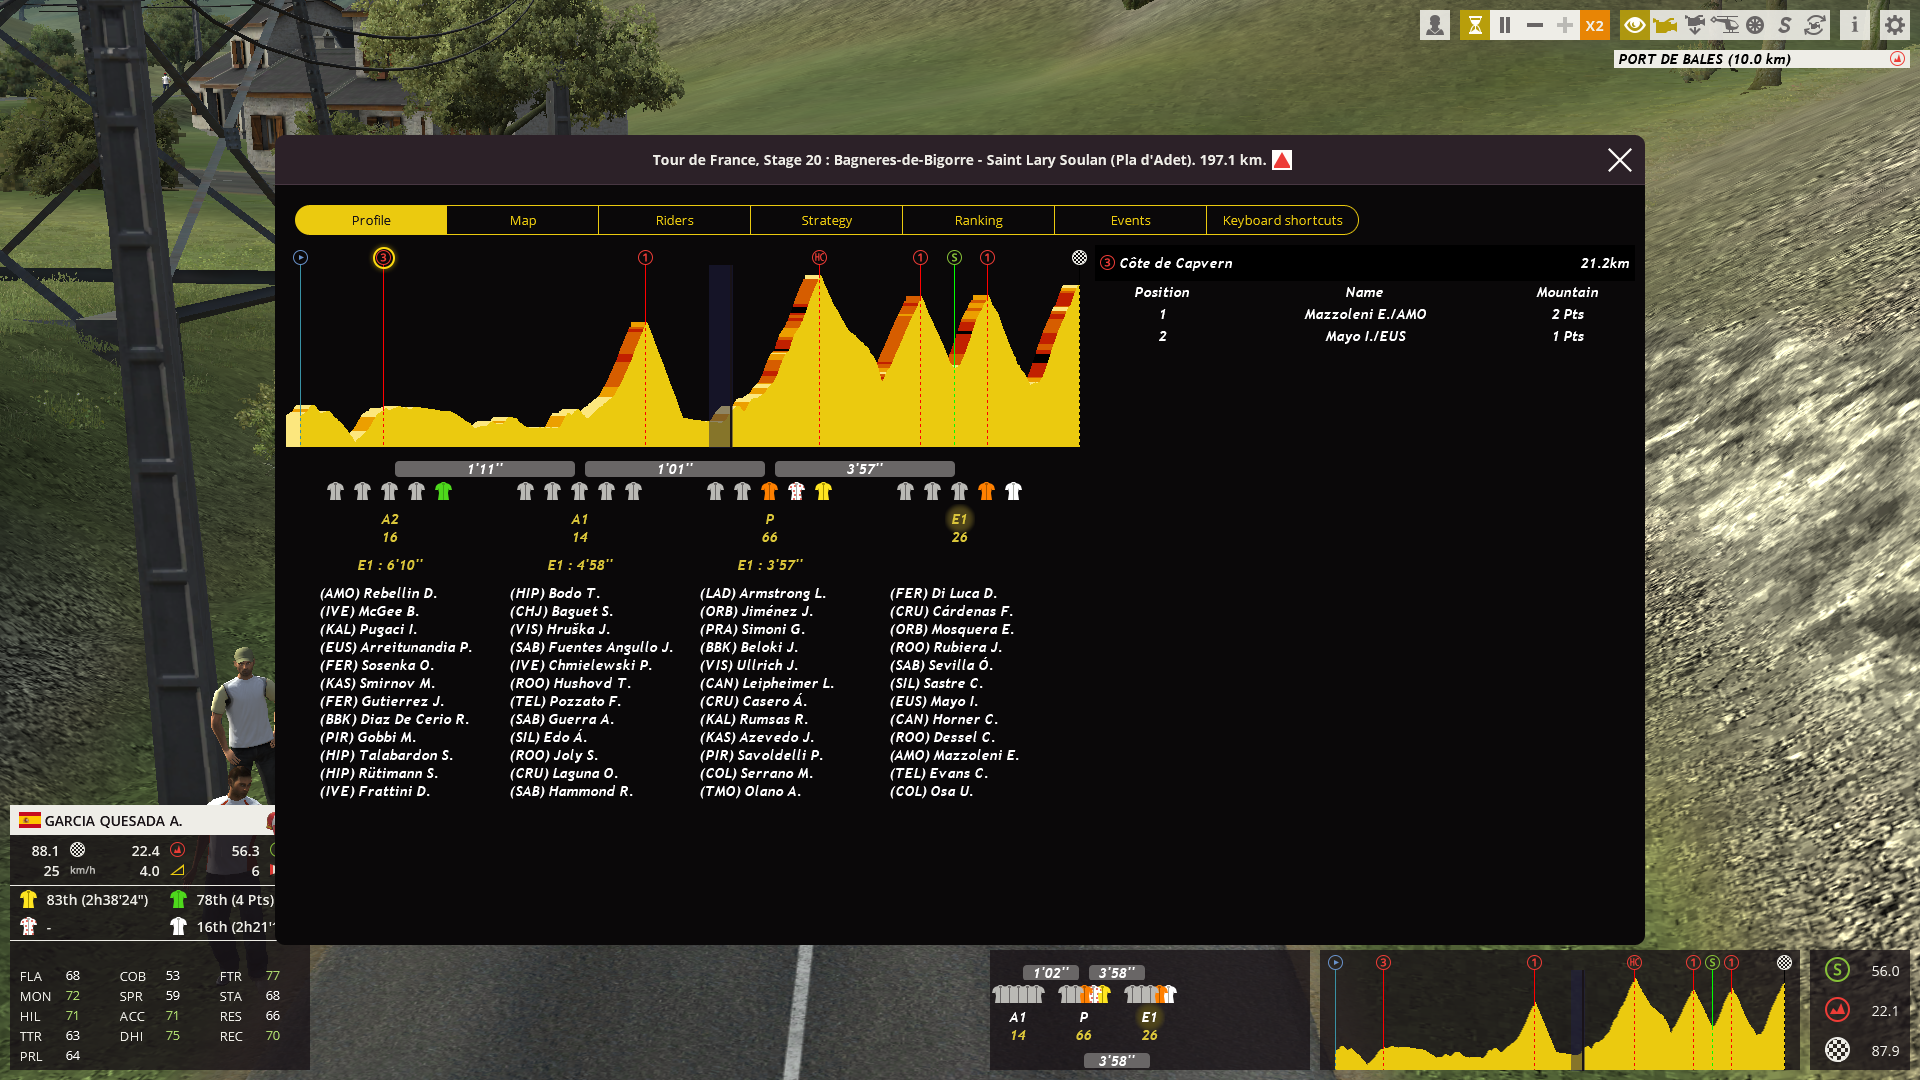Click the red mountain distance icon showing 22.1
Image resolution: width=1920 pixels, height=1080 pixels.
click(1837, 1010)
